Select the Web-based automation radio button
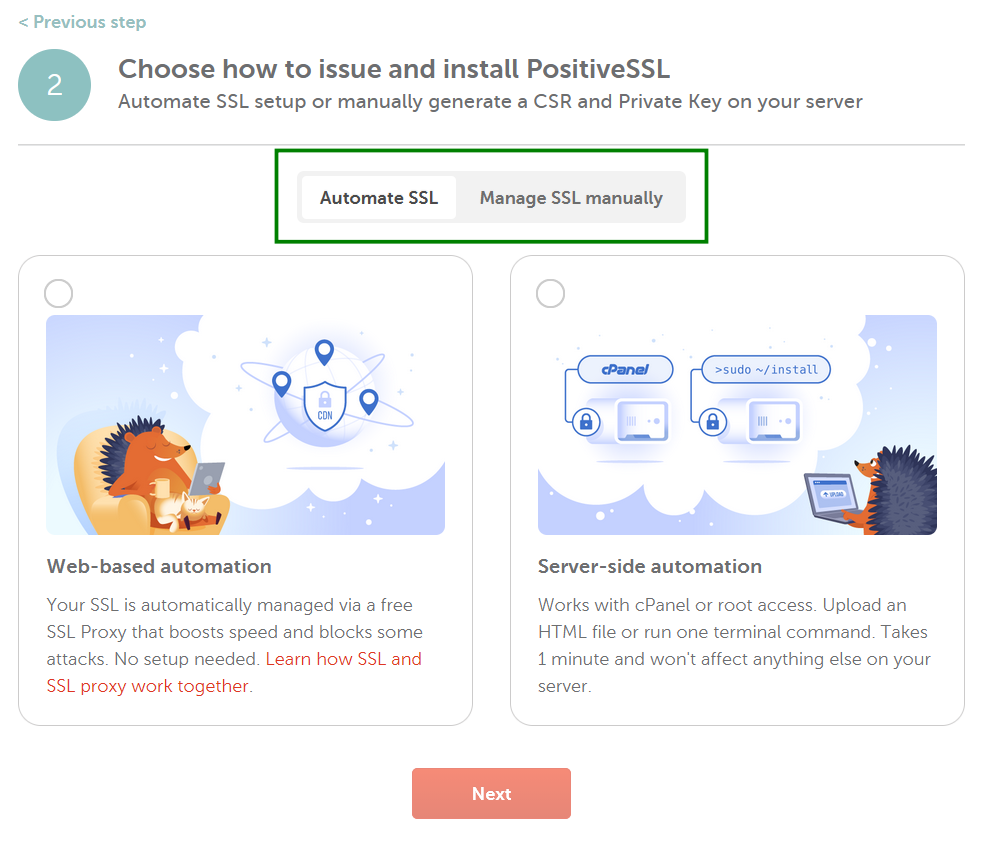The height and width of the screenshot is (841, 985). click(x=59, y=293)
